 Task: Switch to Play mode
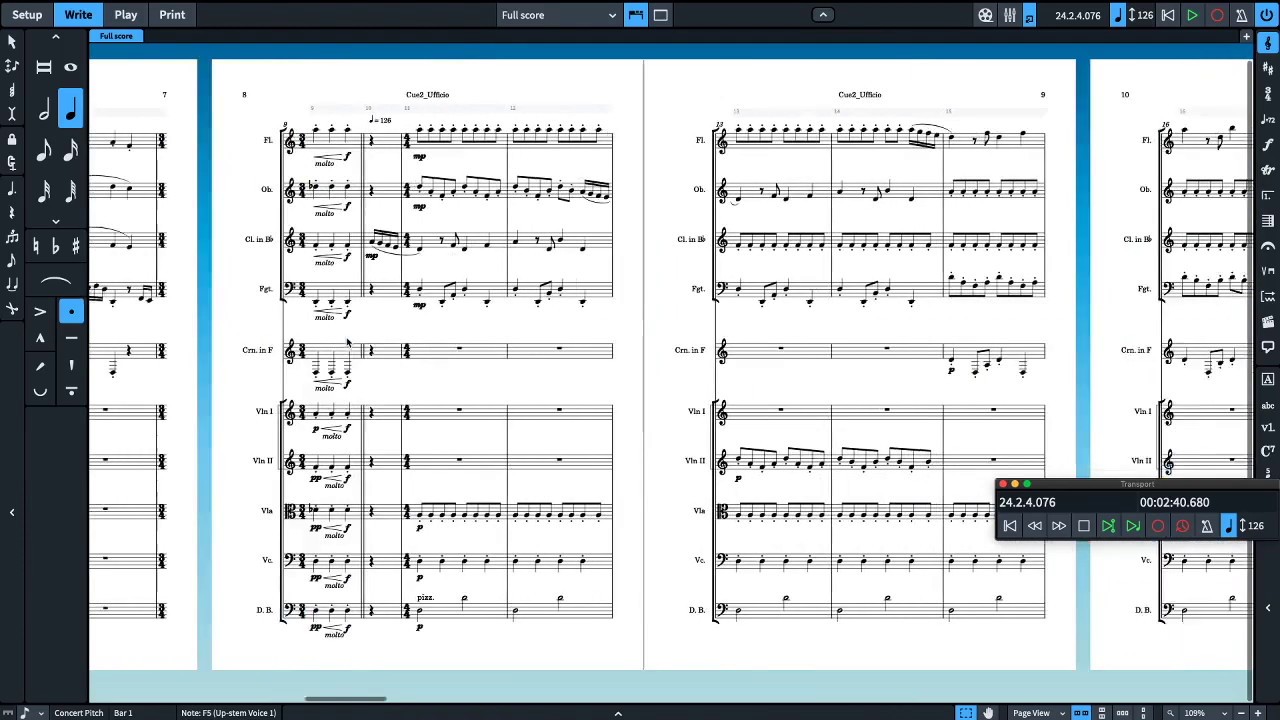125,15
